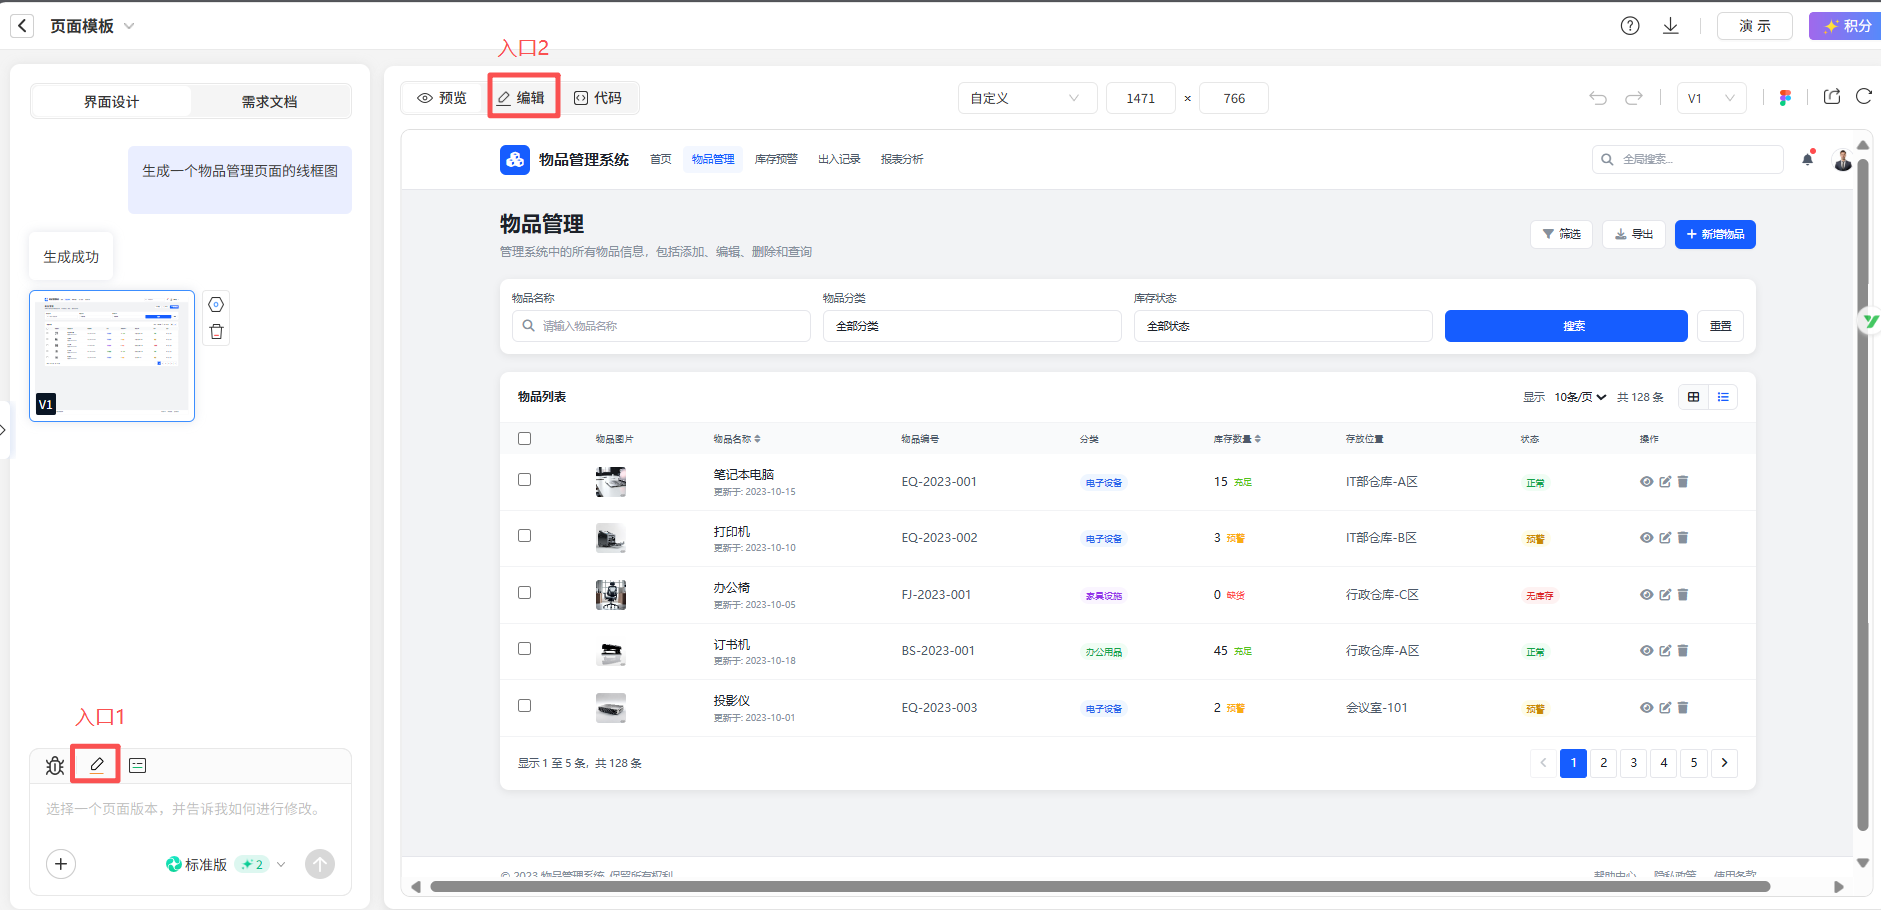Switch to the 需求文档 tab
This screenshot has height=910, width=1881.
pyautogui.click(x=269, y=102)
